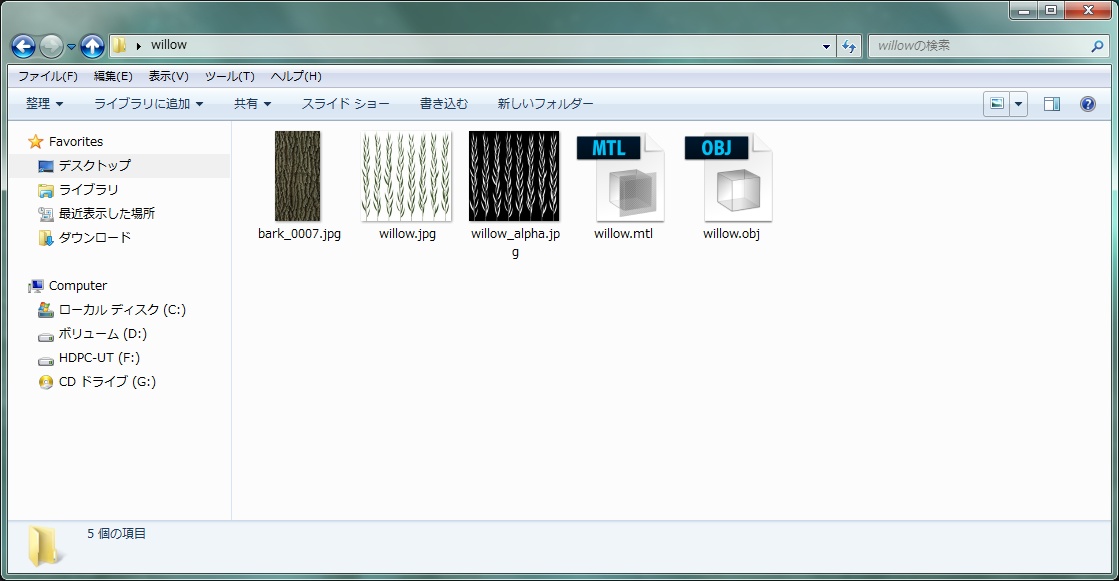Select the willow.obj OBJ file icon
This screenshot has height=581, width=1119.
(x=729, y=177)
